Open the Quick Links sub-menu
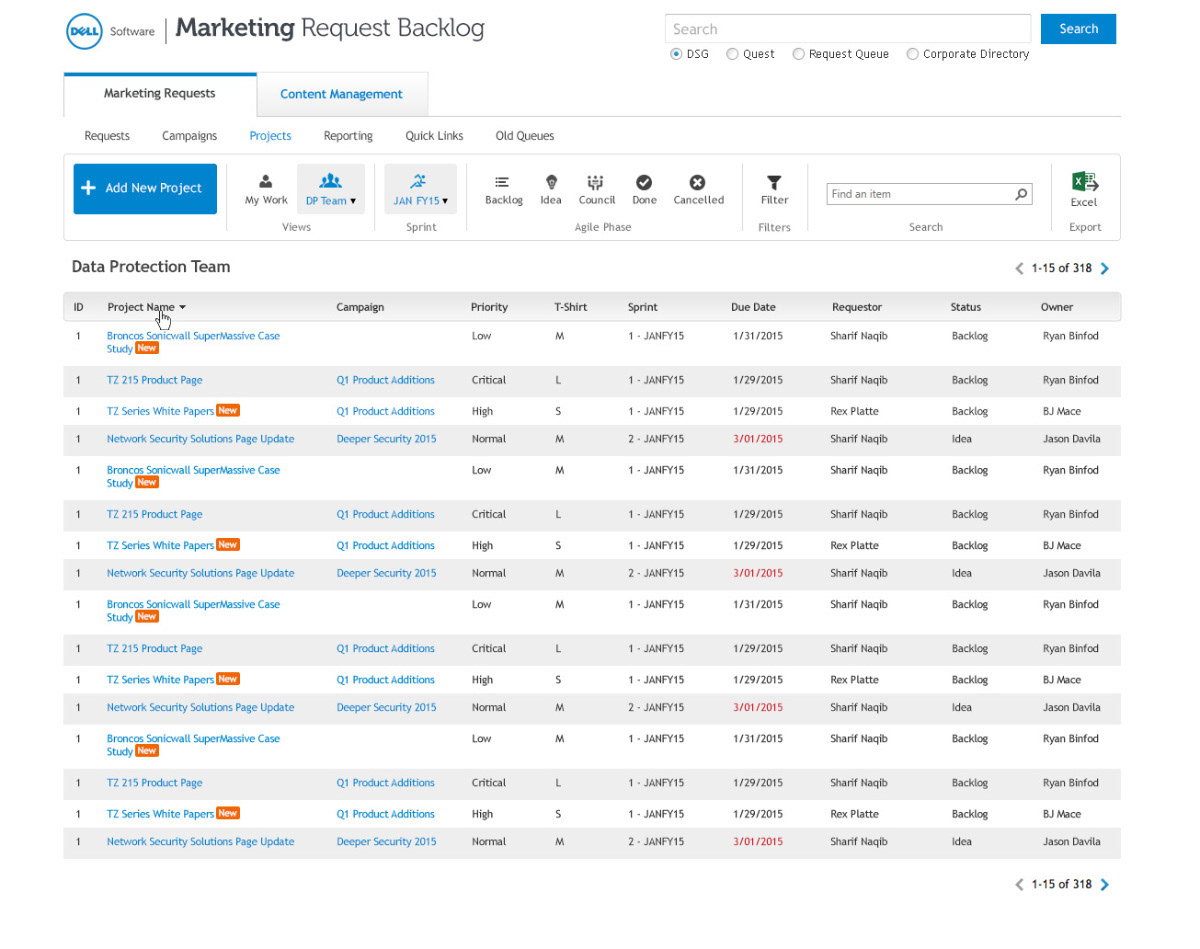The image size is (1200, 949). click(x=434, y=136)
